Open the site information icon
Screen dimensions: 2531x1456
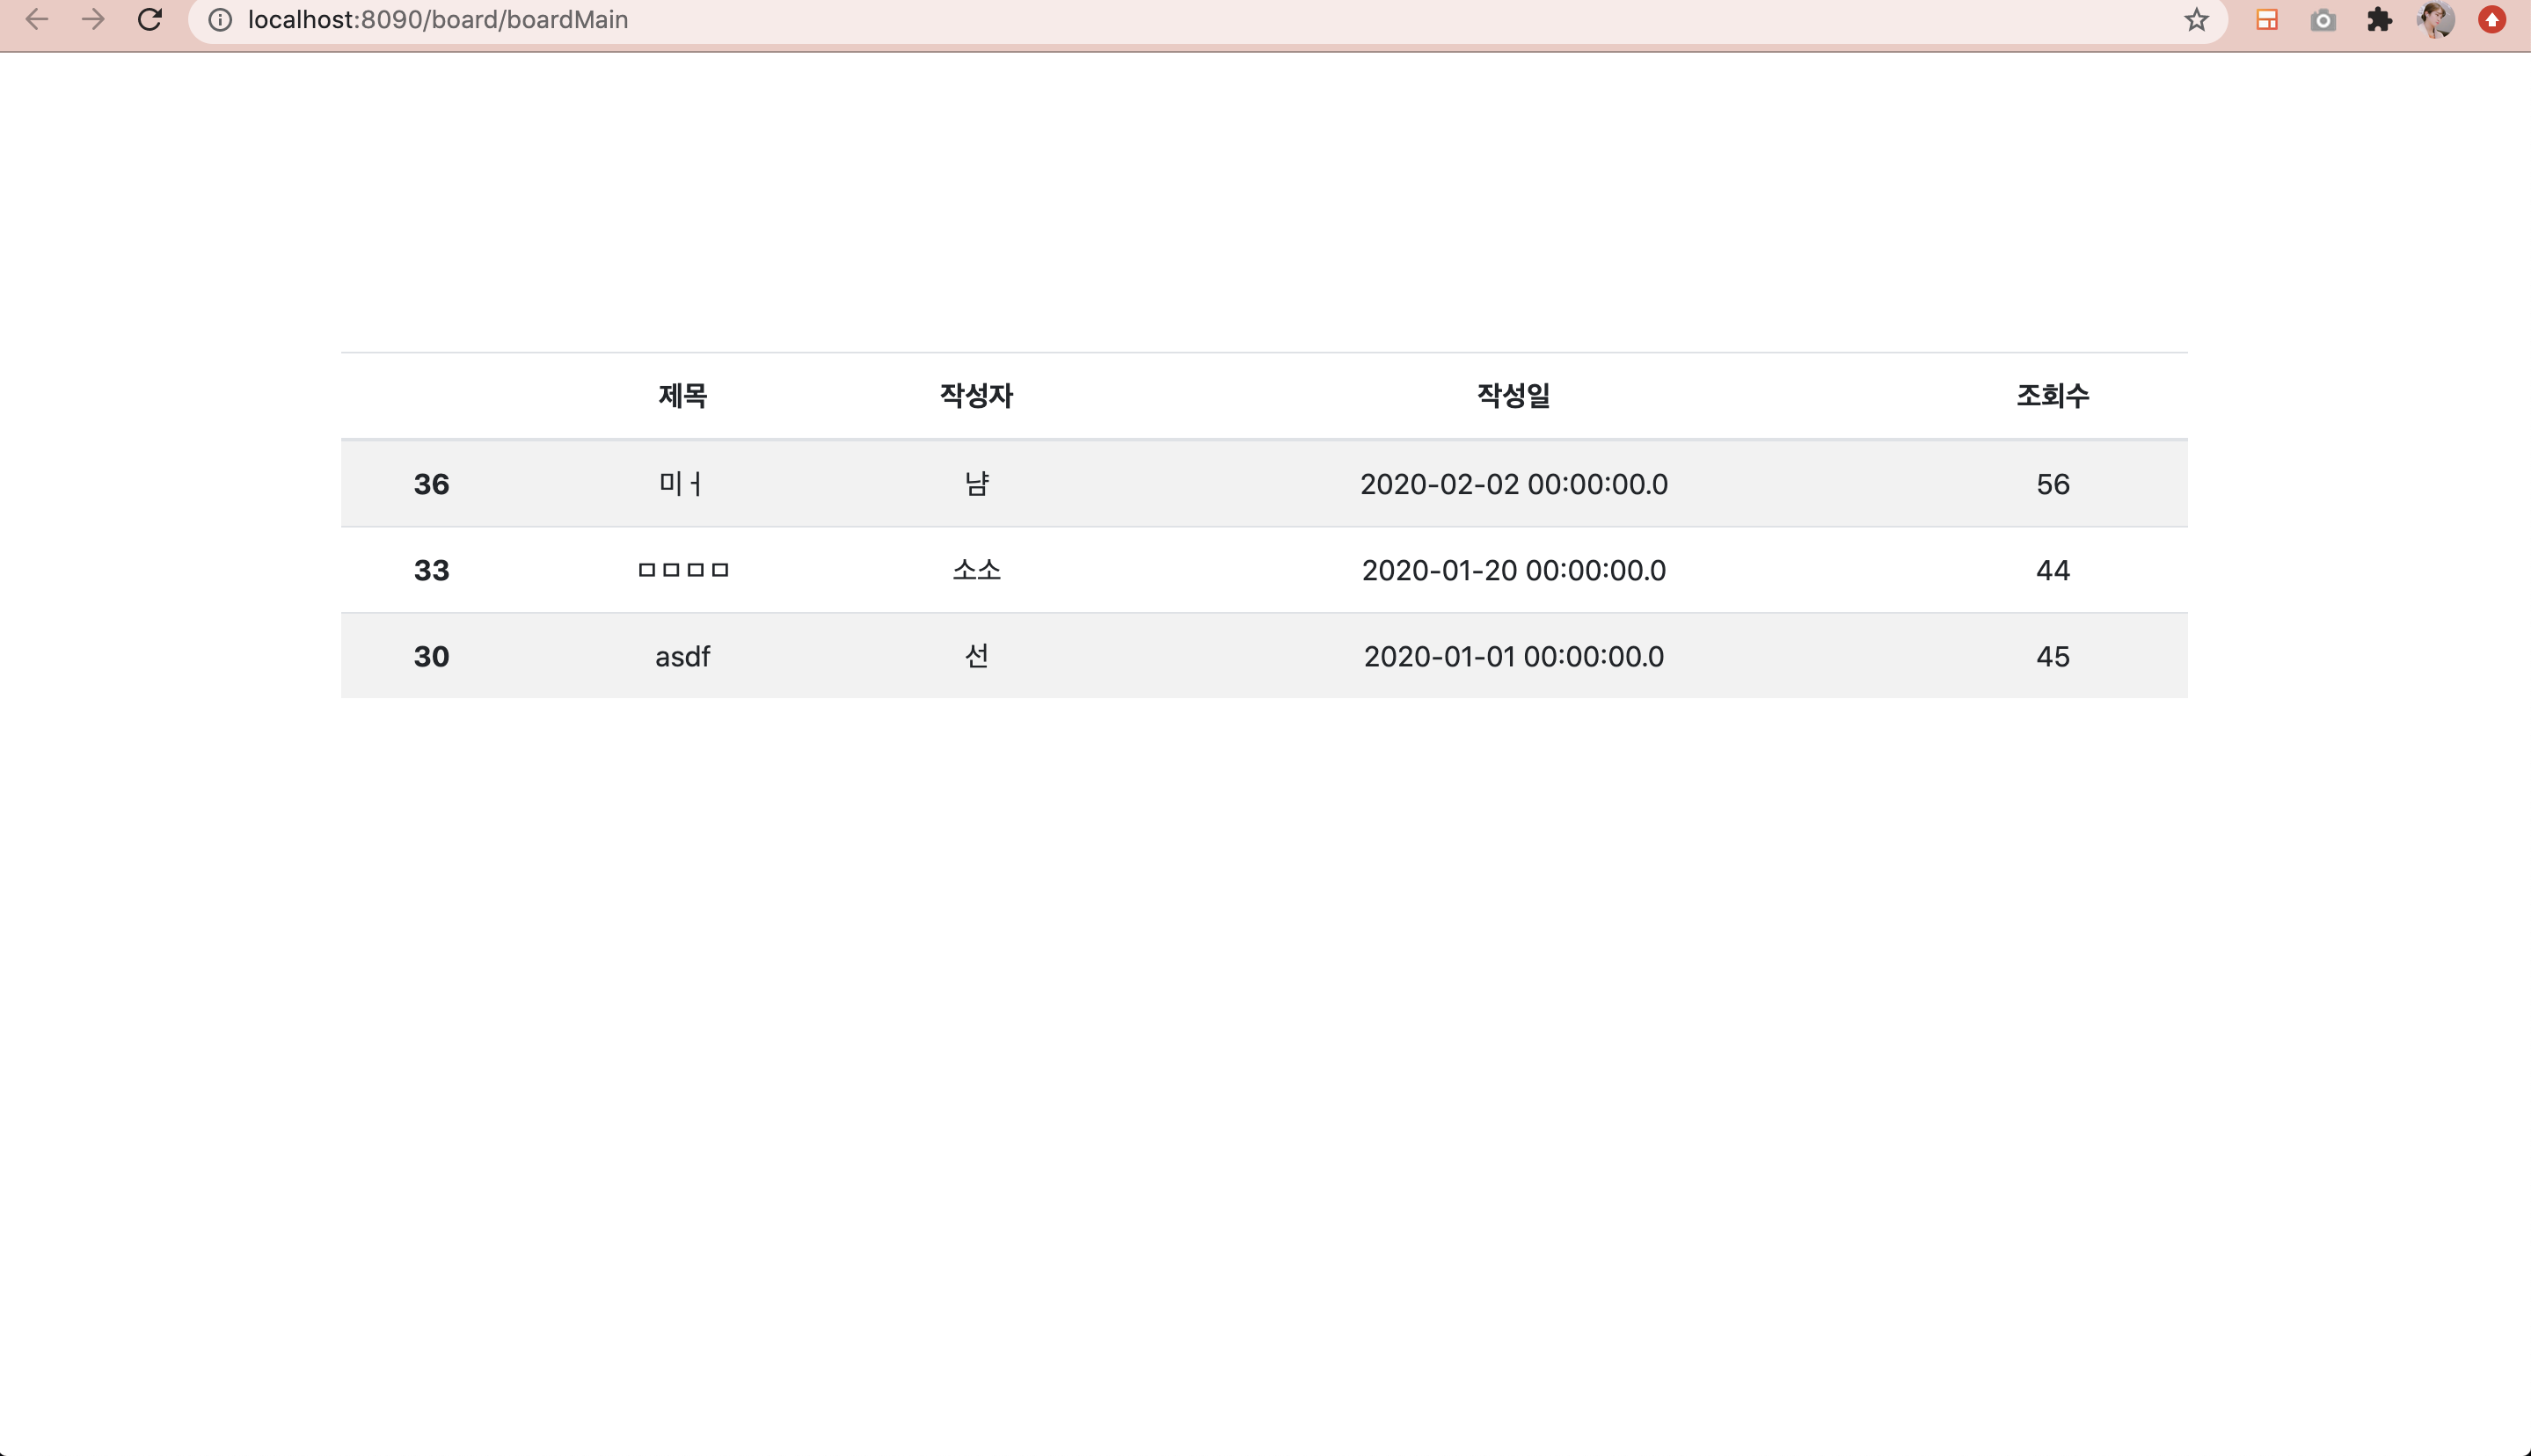point(220,20)
